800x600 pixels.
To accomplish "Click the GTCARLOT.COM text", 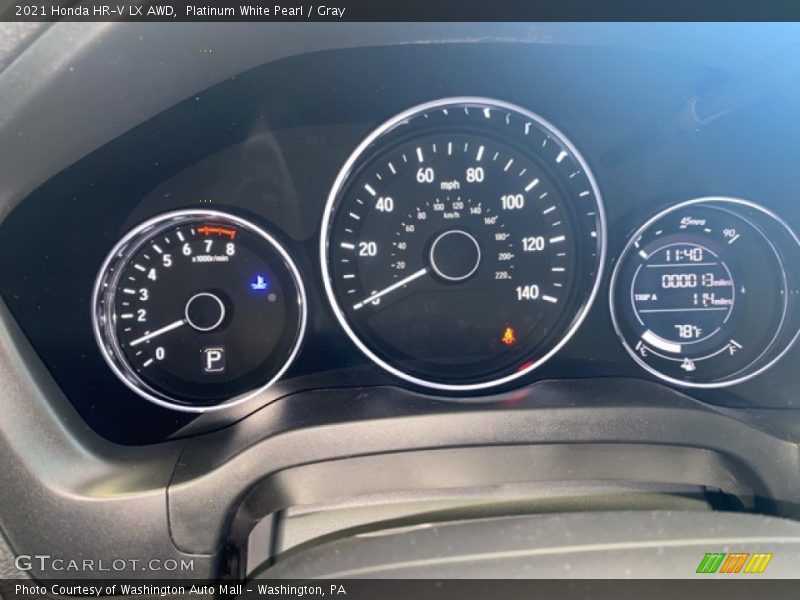I will point(104,563).
